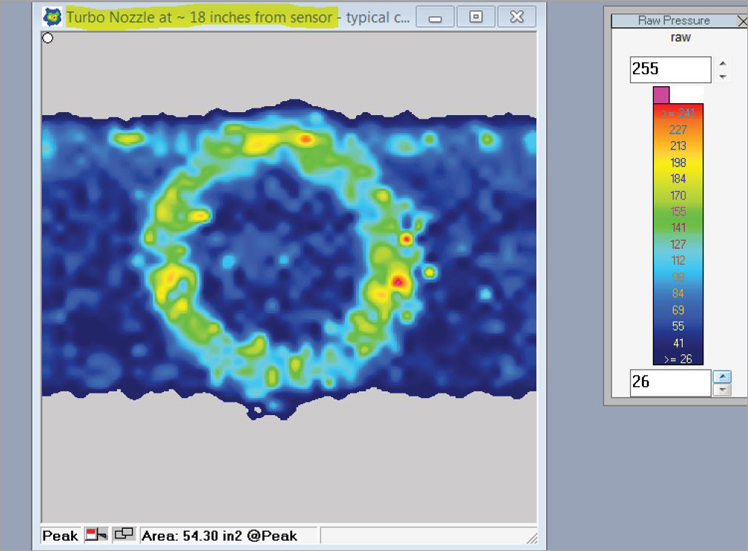Click the overlapping windows icon in status bar
The image size is (748, 551).
tap(124, 536)
